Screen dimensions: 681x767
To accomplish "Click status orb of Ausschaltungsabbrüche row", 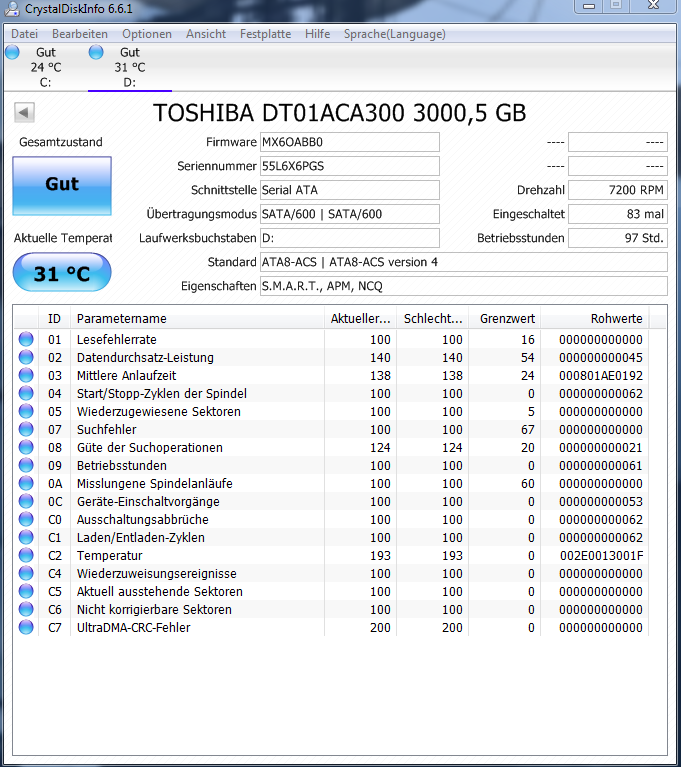I will pos(26,519).
